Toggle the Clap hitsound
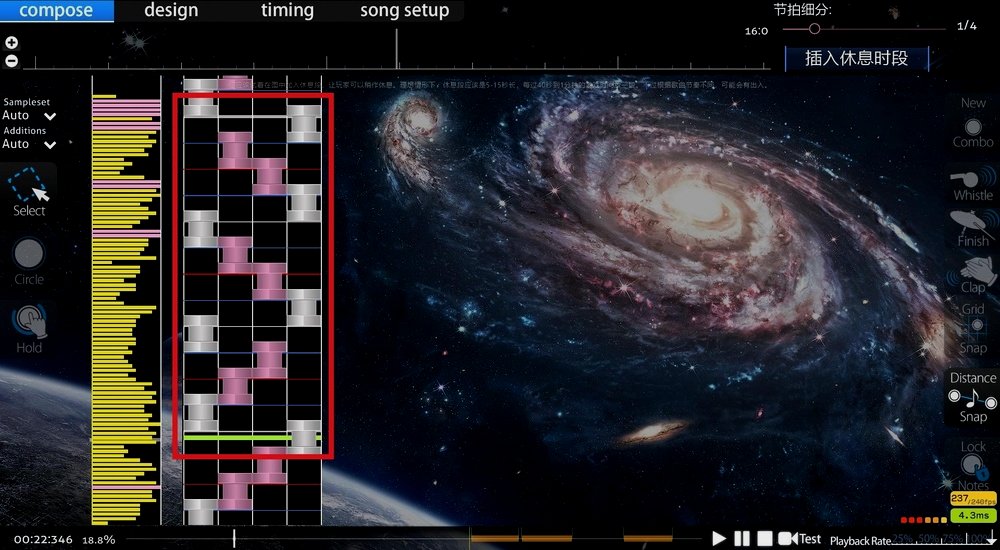The width and height of the screenshot is (1000, 550). point(972,273)
